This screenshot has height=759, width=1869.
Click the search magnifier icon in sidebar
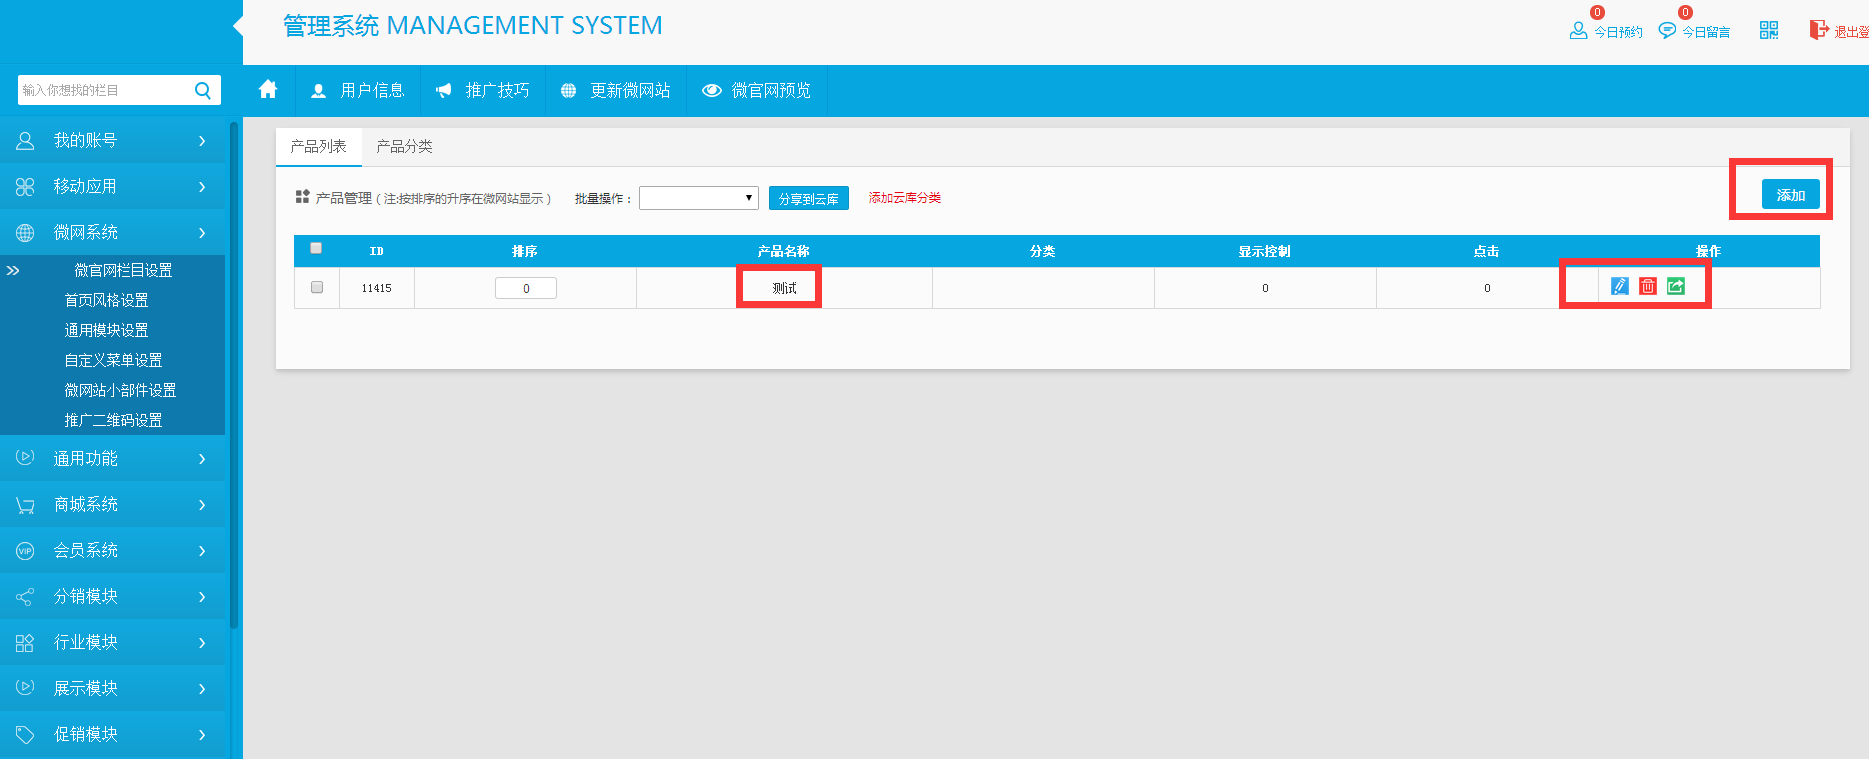coord(203,91)
